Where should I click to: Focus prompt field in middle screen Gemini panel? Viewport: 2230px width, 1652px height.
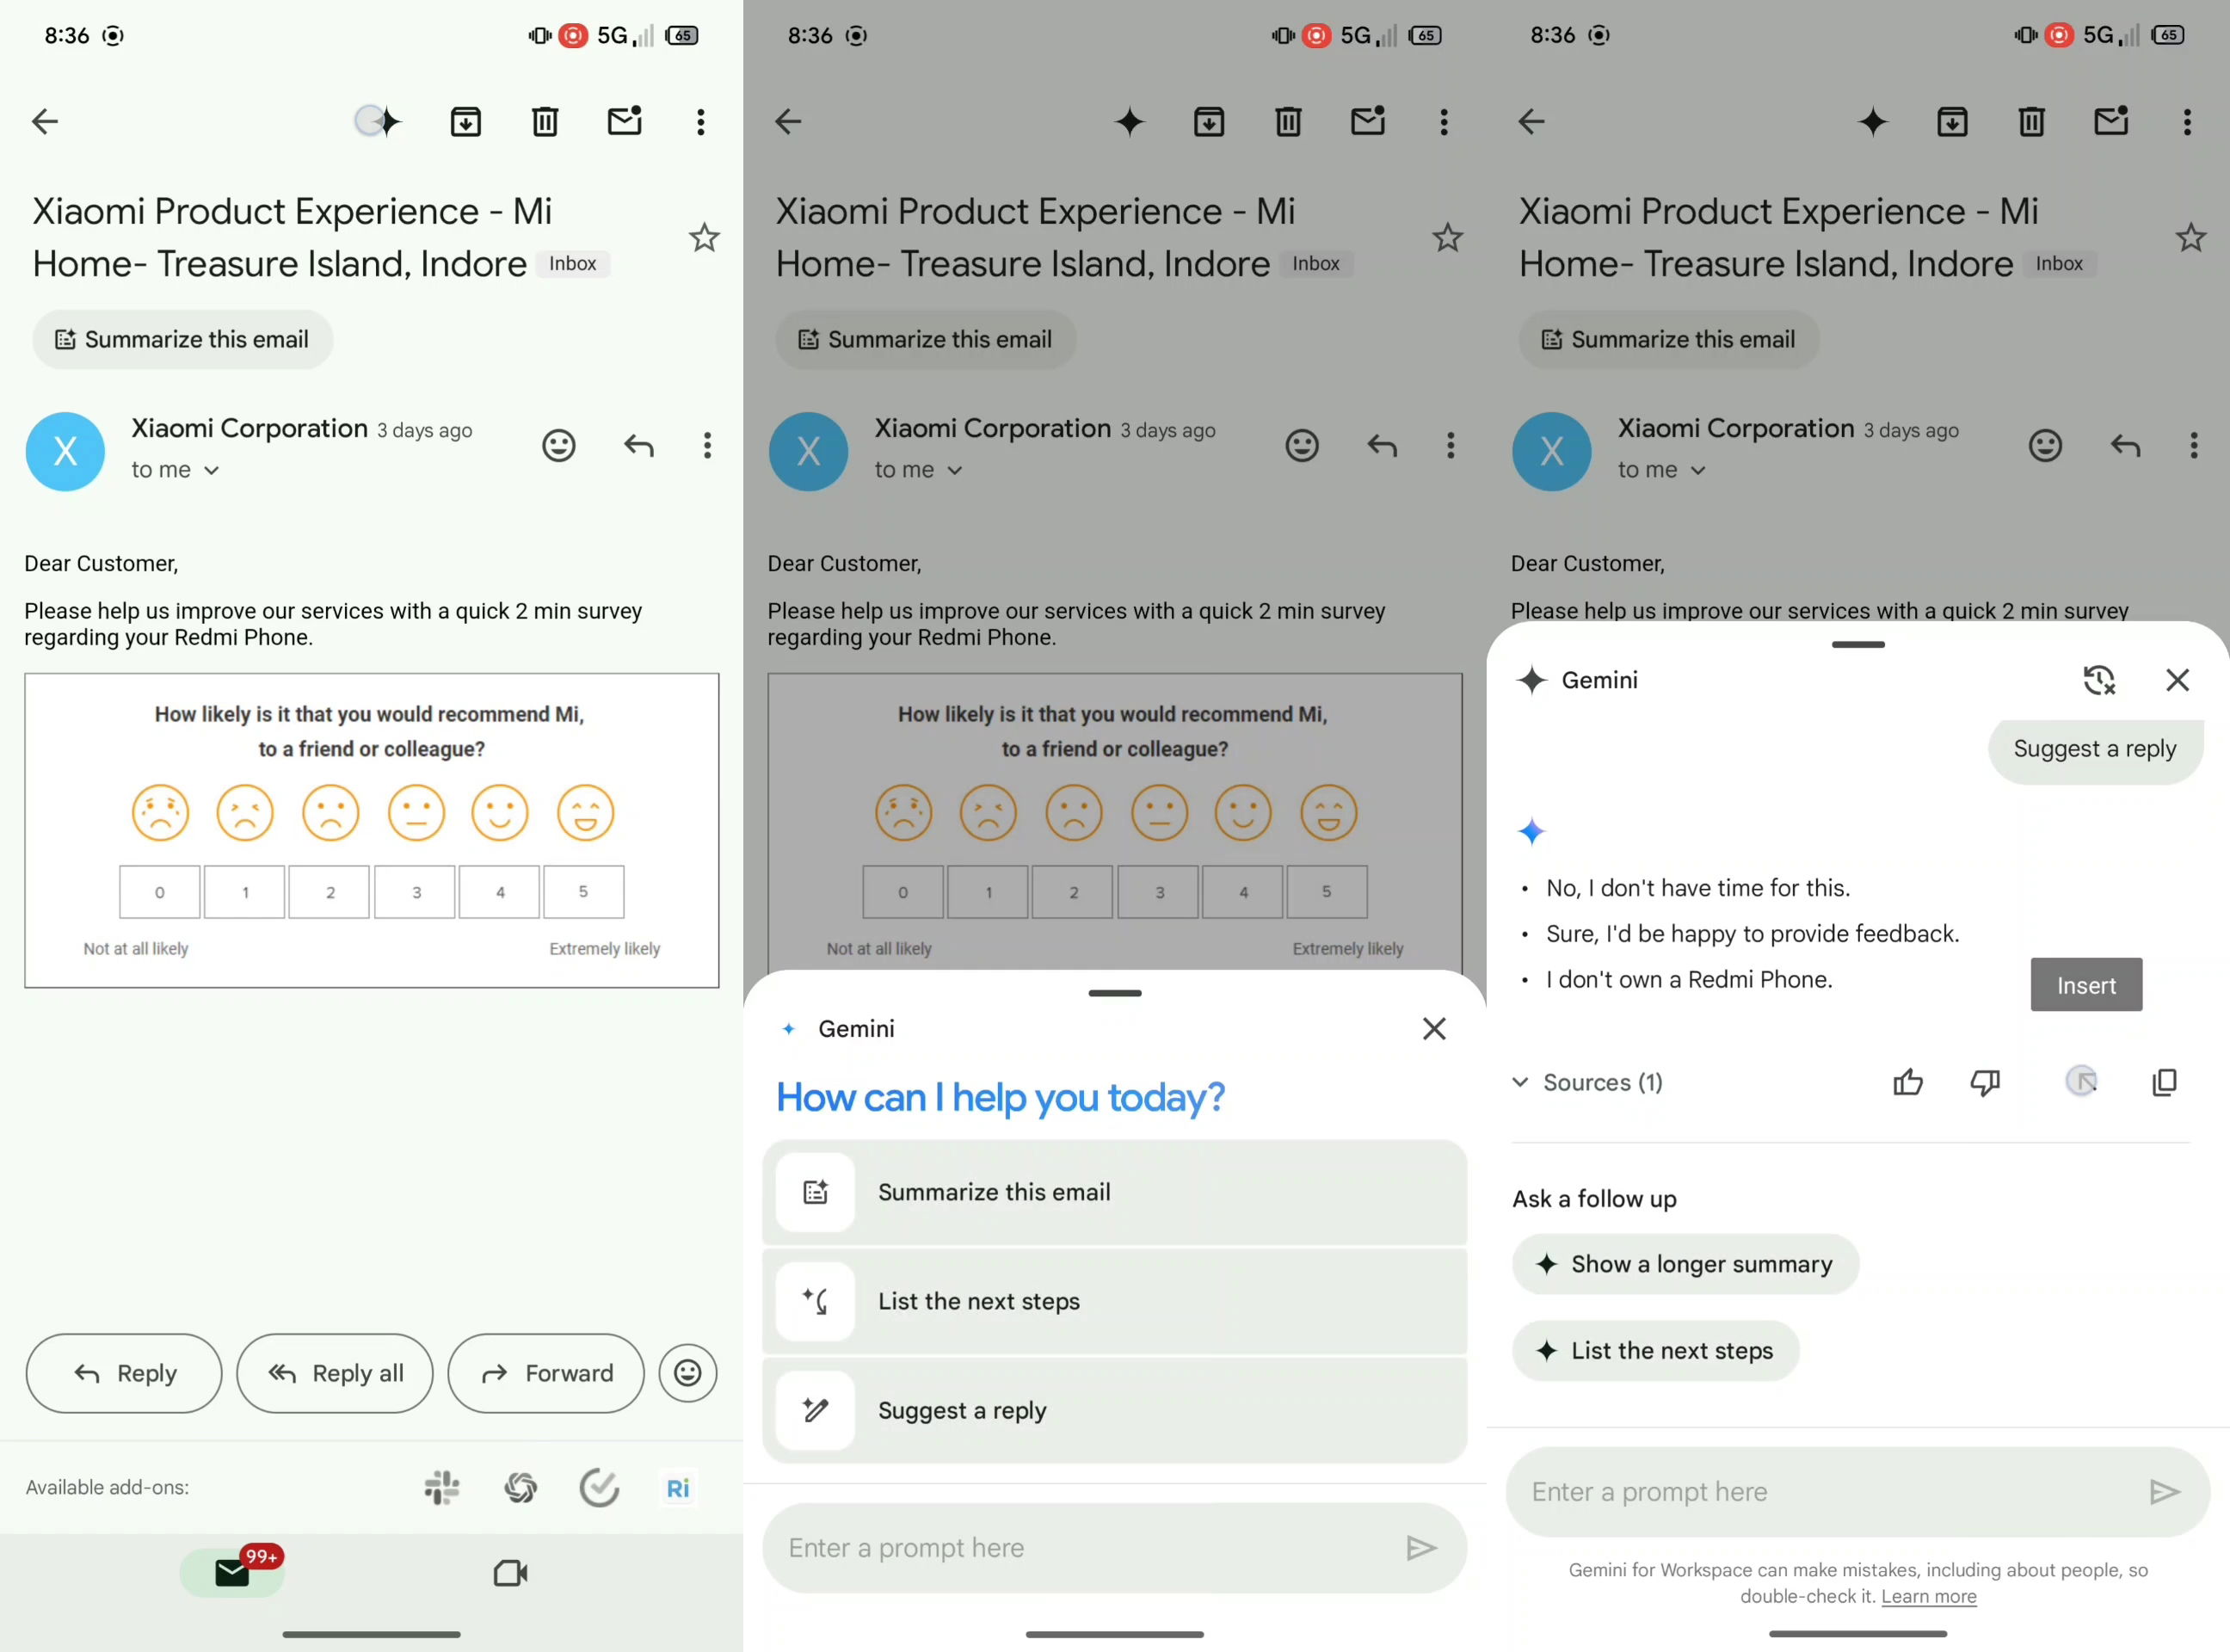(x=1115, y=1548)
